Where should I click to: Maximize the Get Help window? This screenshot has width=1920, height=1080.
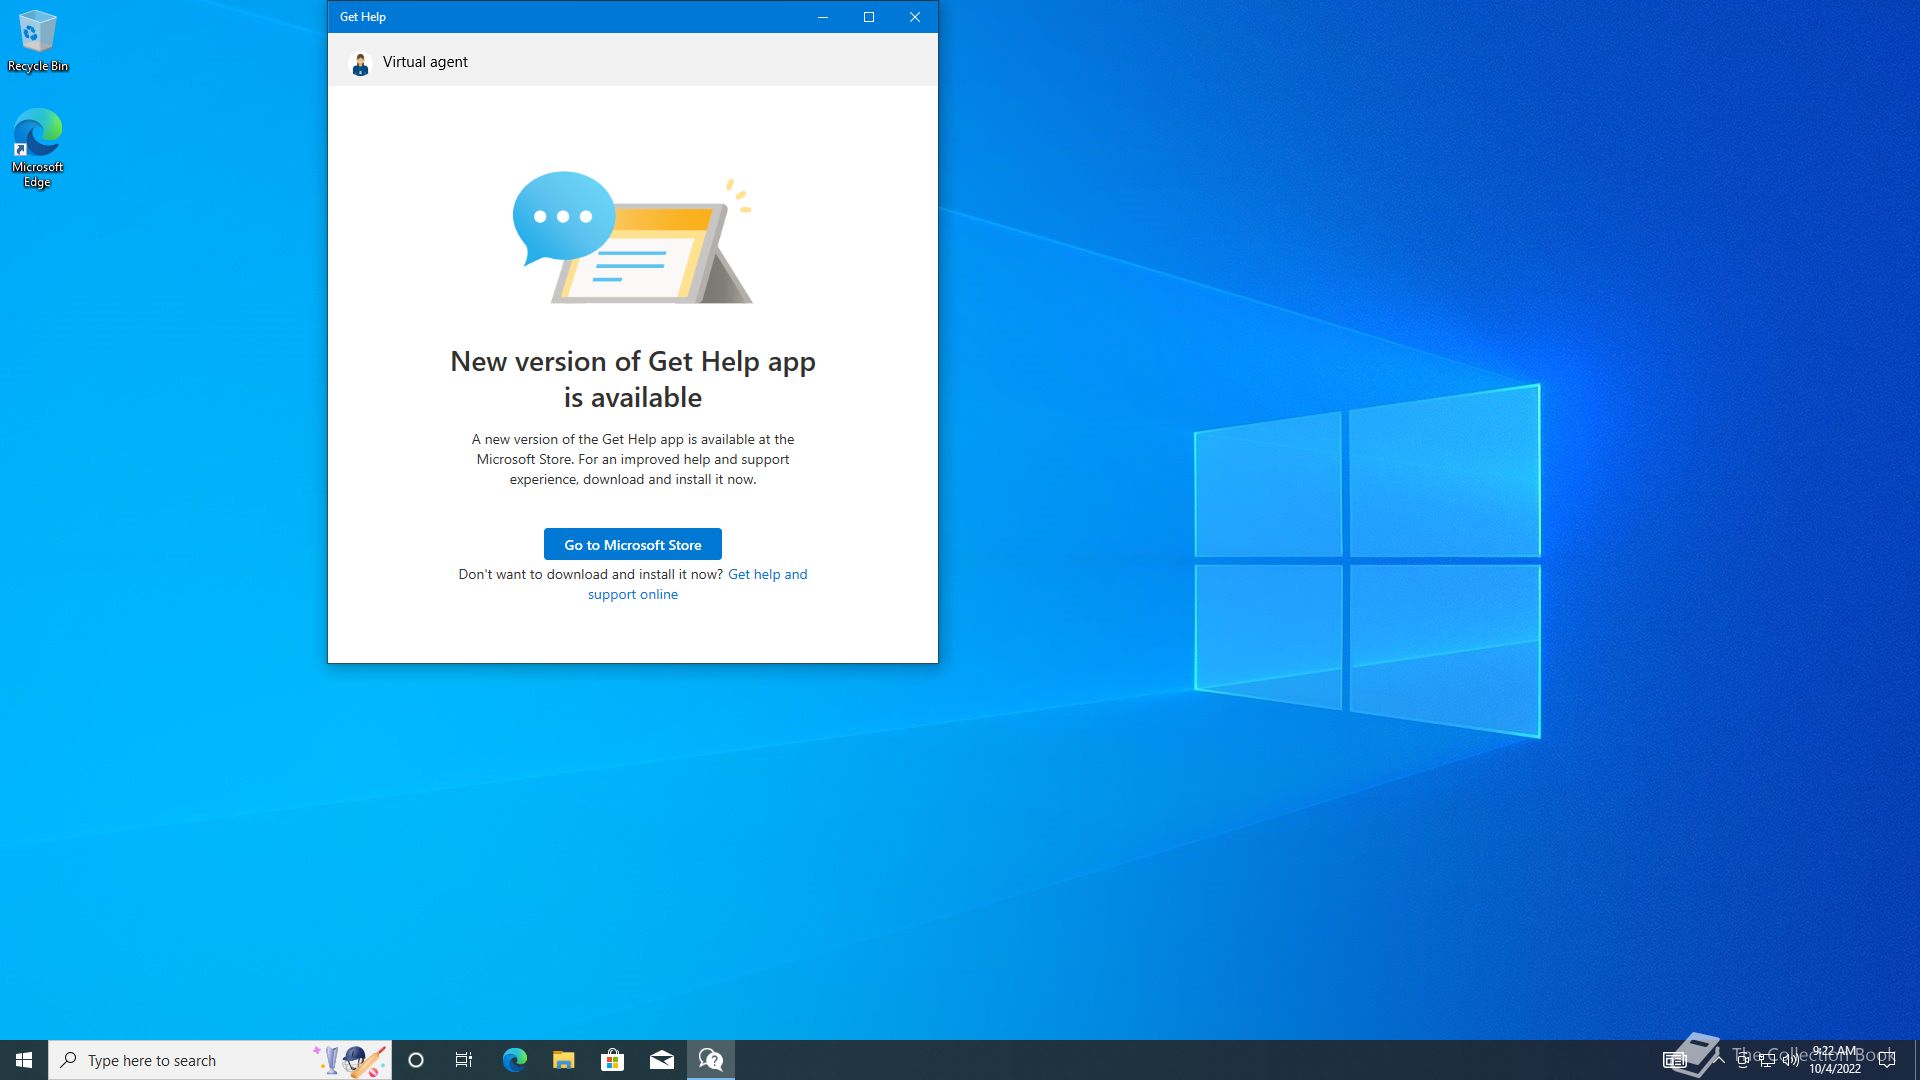[868, 17]
